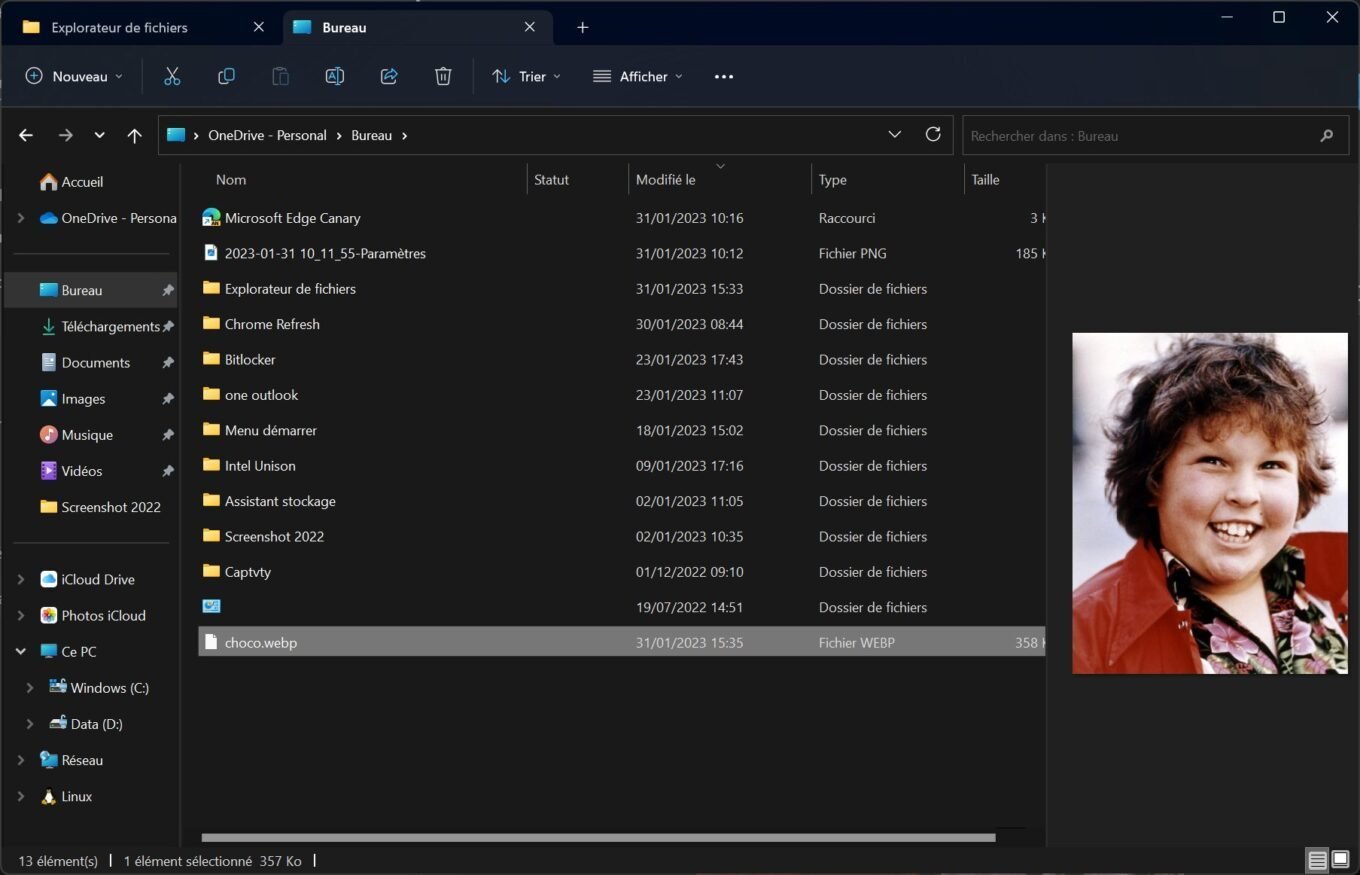Open the Afficher view dropdown
Screen dimensions: 1360x875
(x=637, y=76)
